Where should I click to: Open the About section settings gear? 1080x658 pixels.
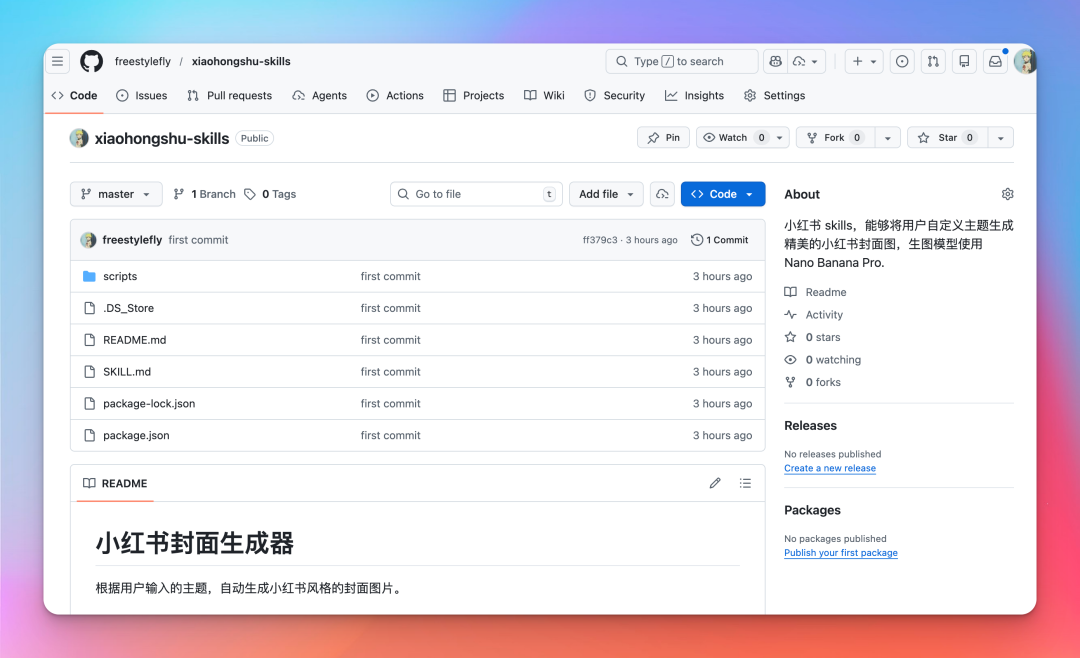(x=1007, y=193)
